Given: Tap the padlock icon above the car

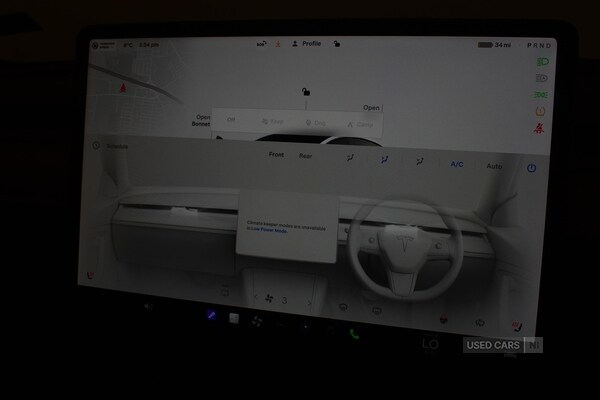Looking at the screenshot, I should click(x=306, y=92).
